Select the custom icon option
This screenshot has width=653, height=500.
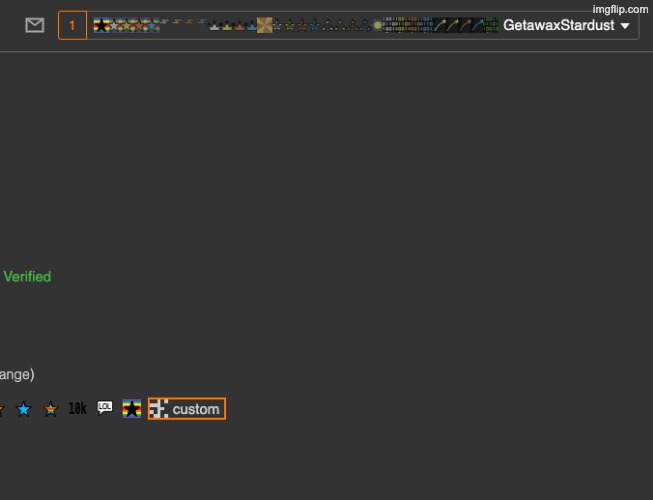click(x=195, y=409)
